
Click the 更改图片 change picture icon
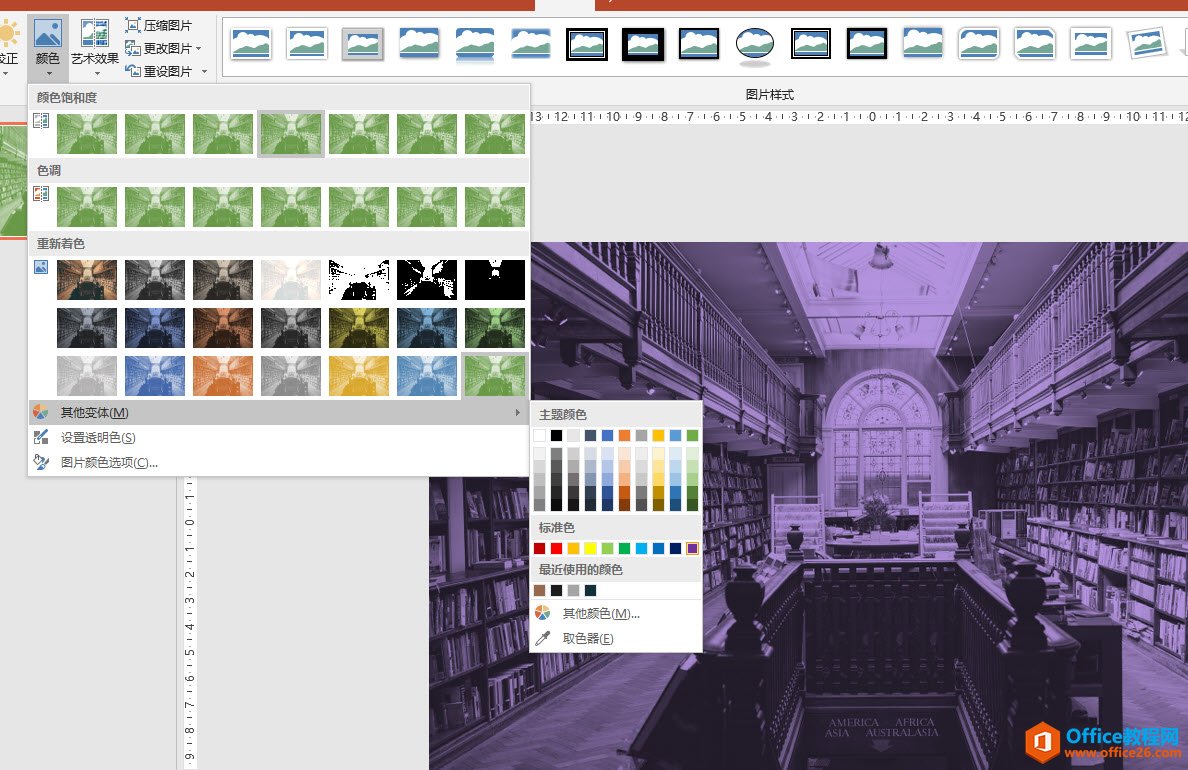tap(133, 49)
